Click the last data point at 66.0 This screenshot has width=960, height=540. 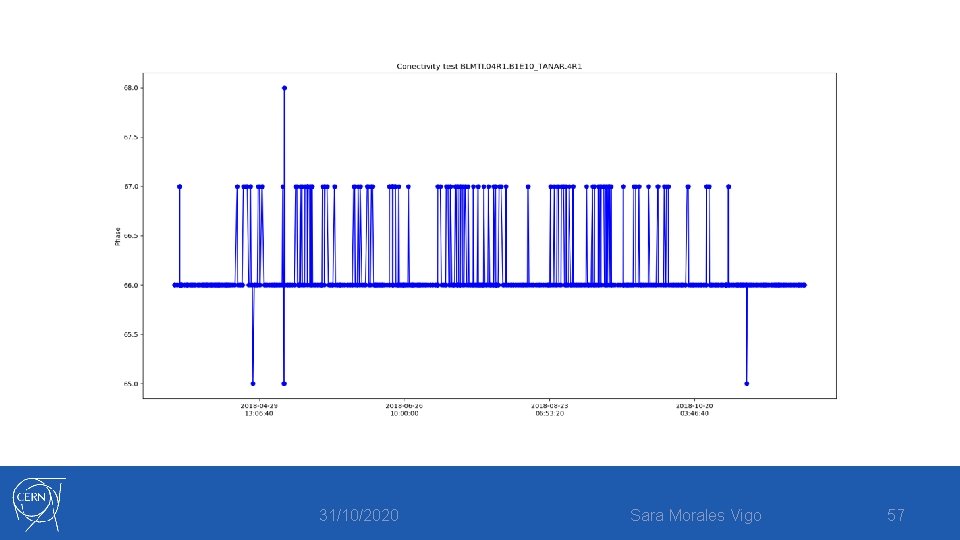(x=804, y=285)
